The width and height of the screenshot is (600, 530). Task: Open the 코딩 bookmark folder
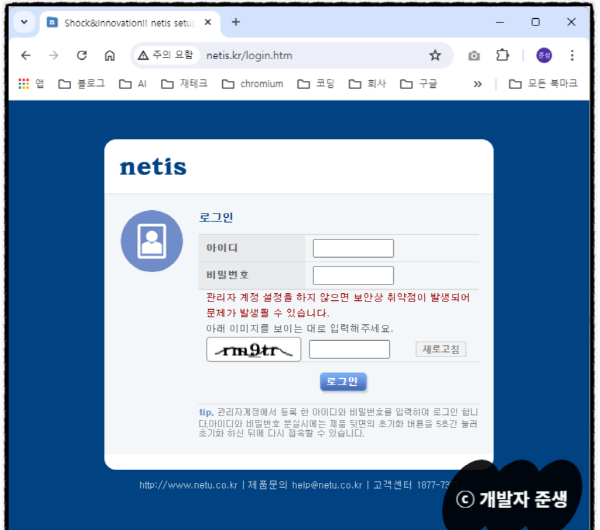(316, 84)
